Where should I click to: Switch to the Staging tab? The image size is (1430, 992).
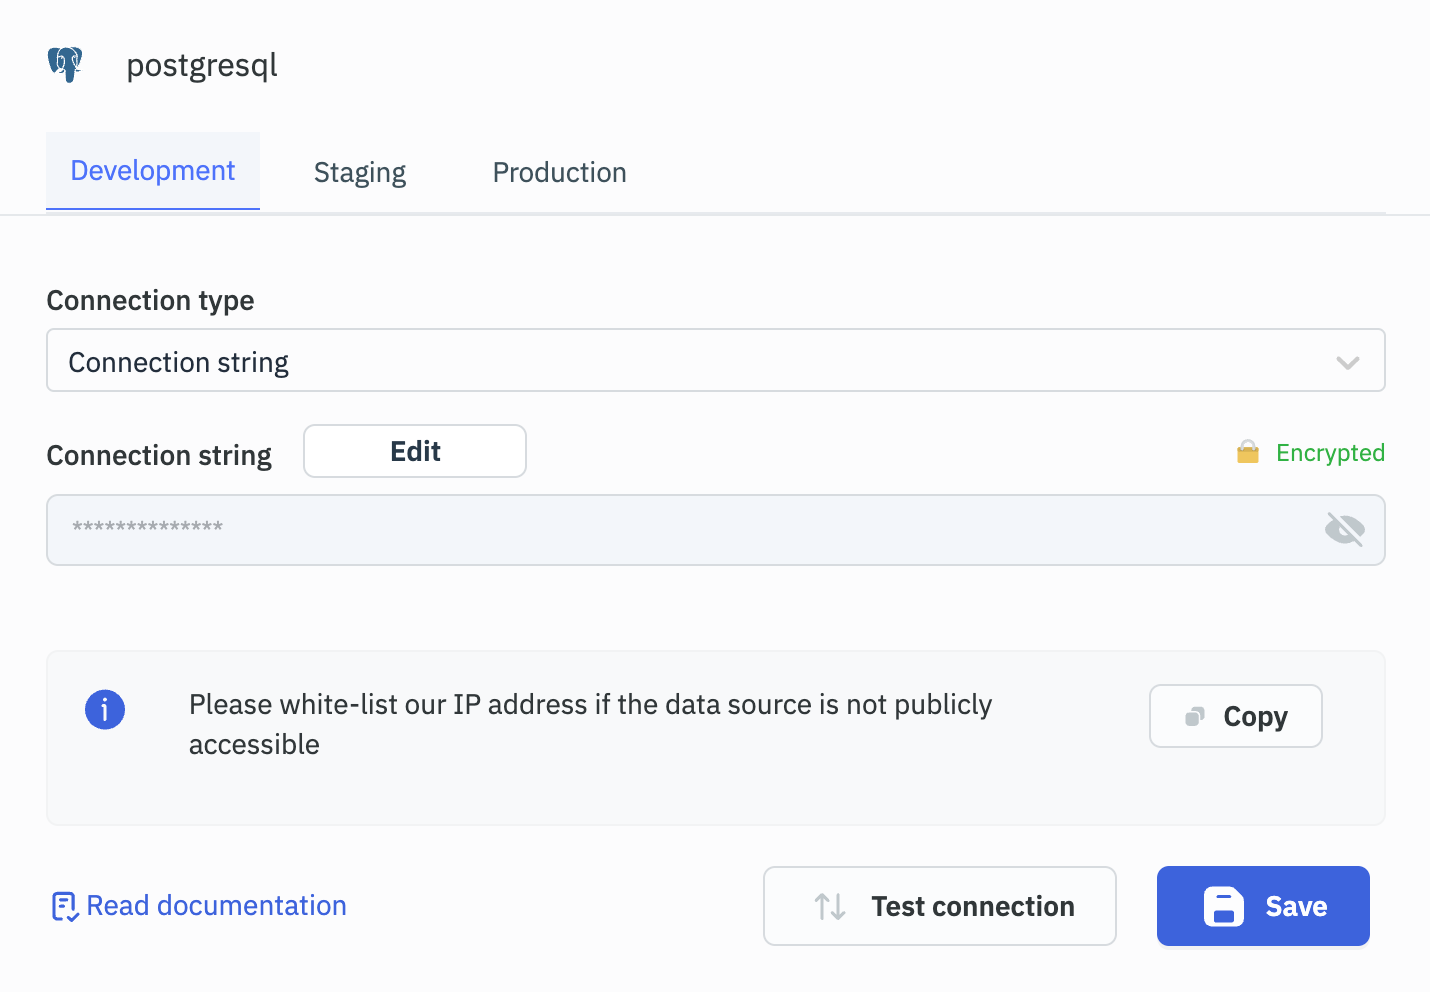[x=360, y=173]
